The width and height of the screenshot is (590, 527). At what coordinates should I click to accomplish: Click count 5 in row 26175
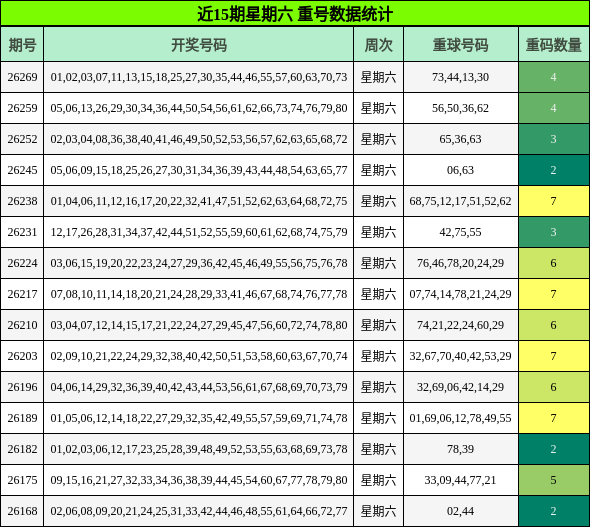pyautogui.click(x=554, y=480)
